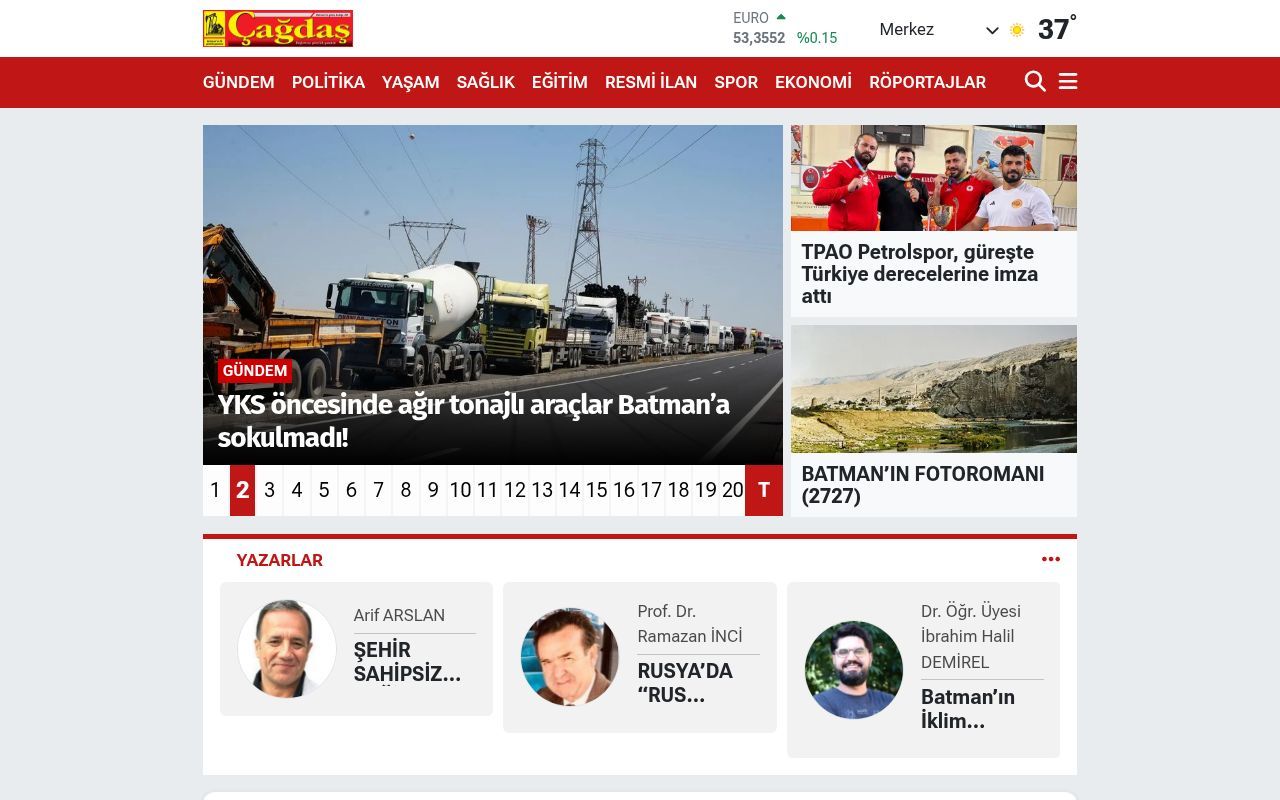This screenshot has width=1280, height=800.
Task: View slider page 20
Action: pyautogui.click(x=733, y=490)
